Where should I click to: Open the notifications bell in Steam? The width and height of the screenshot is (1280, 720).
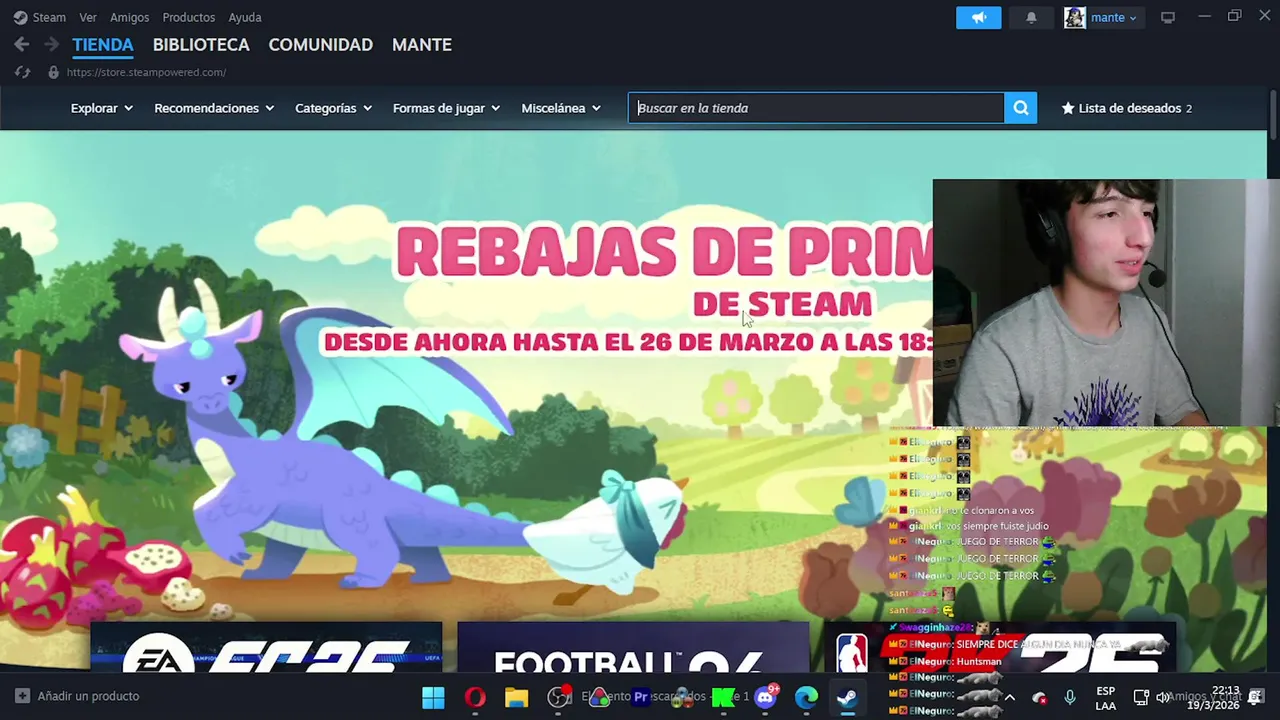coord(1031,17)
